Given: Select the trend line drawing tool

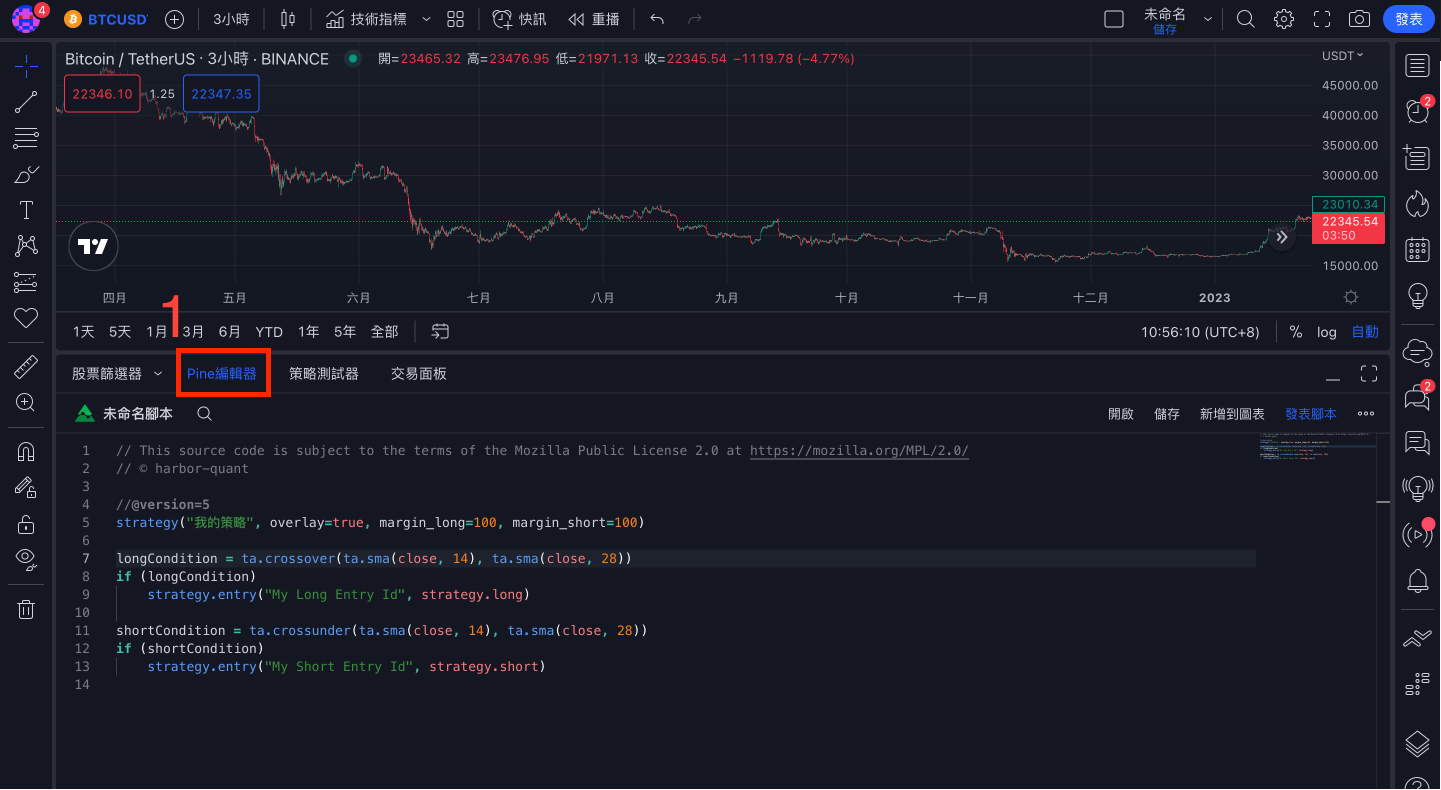Looking at the screenshot, I should click(x=26, y=102).
